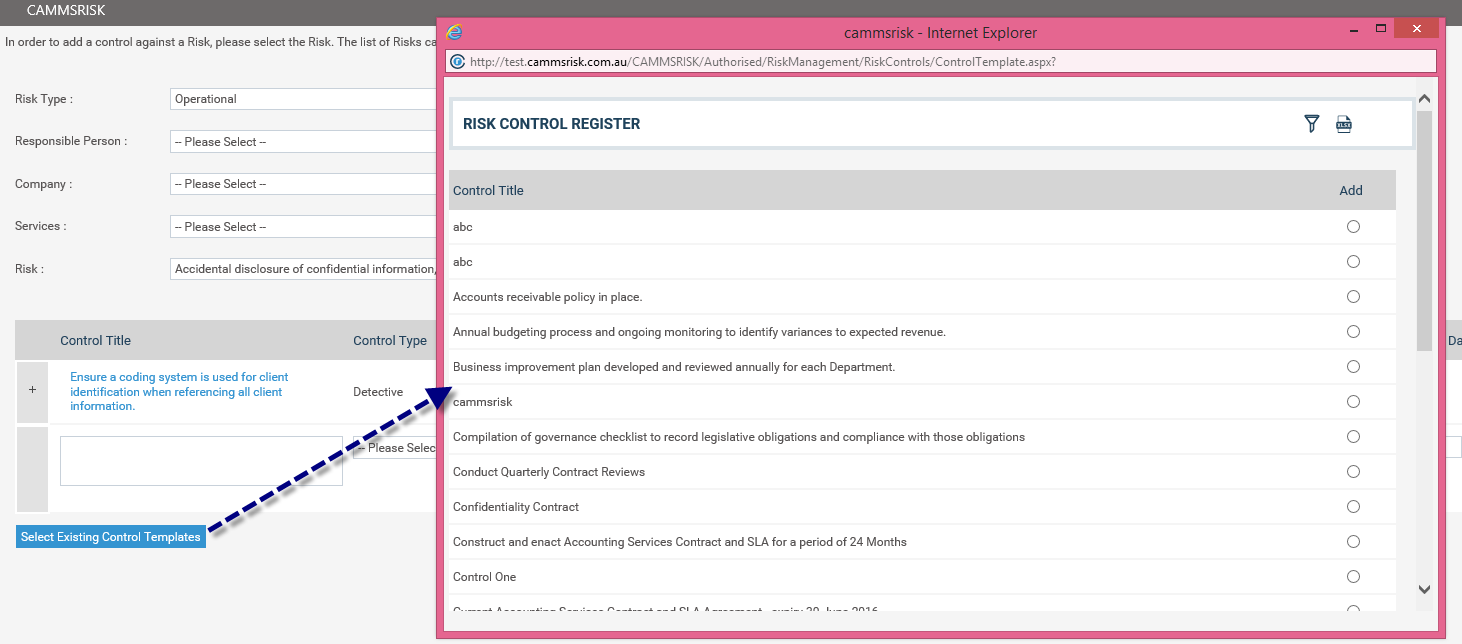Click the new Control Title text box
1462x644 pixels.
click(201, 461)
